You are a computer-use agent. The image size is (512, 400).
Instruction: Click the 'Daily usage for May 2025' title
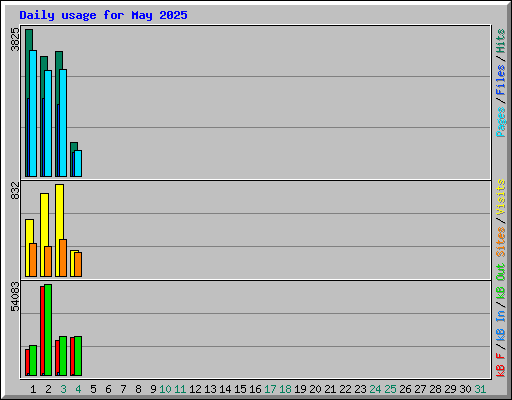tap(103, 15)
